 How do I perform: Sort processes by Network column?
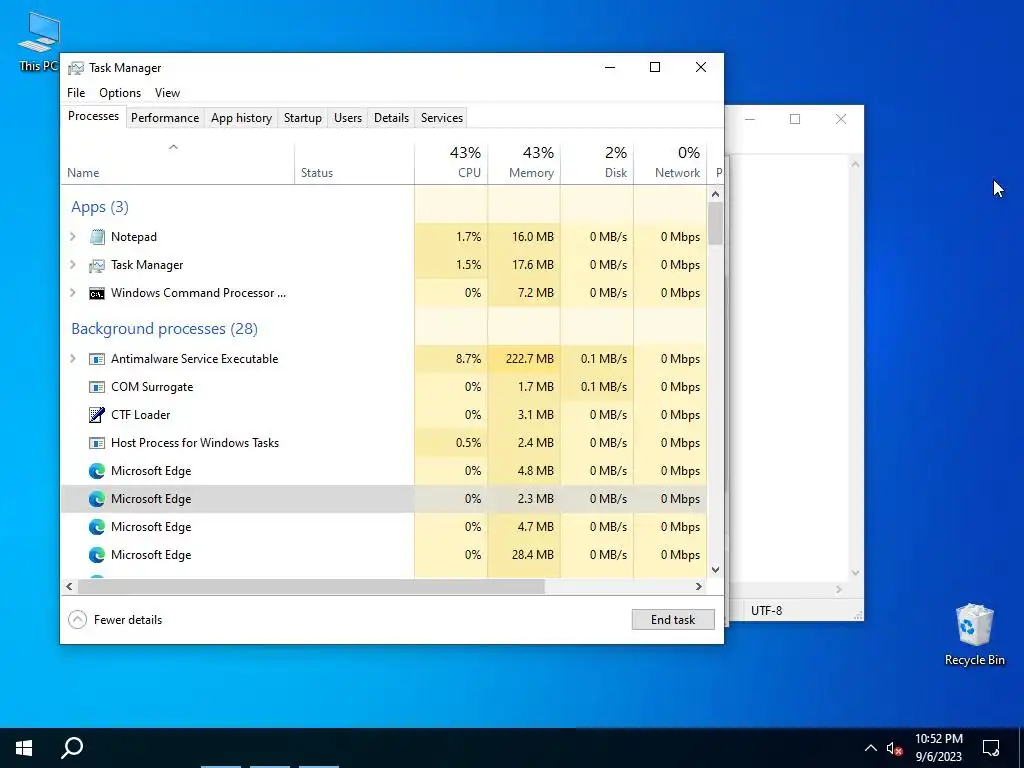point(670,163)
